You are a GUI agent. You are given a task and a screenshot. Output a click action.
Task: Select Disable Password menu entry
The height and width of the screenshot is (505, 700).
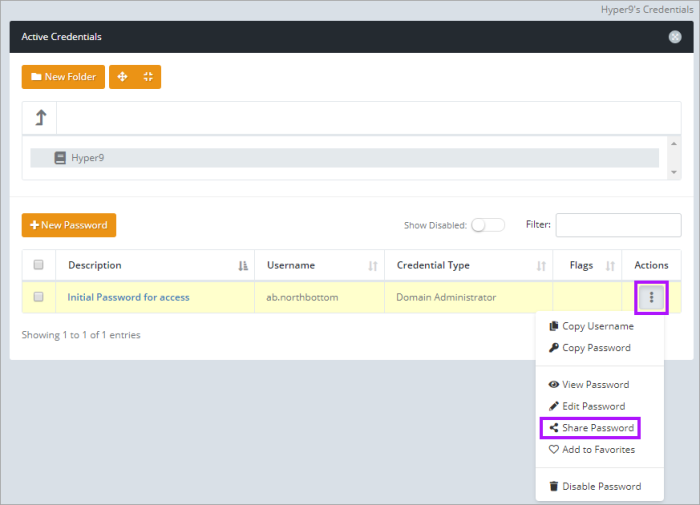point(595,486)
